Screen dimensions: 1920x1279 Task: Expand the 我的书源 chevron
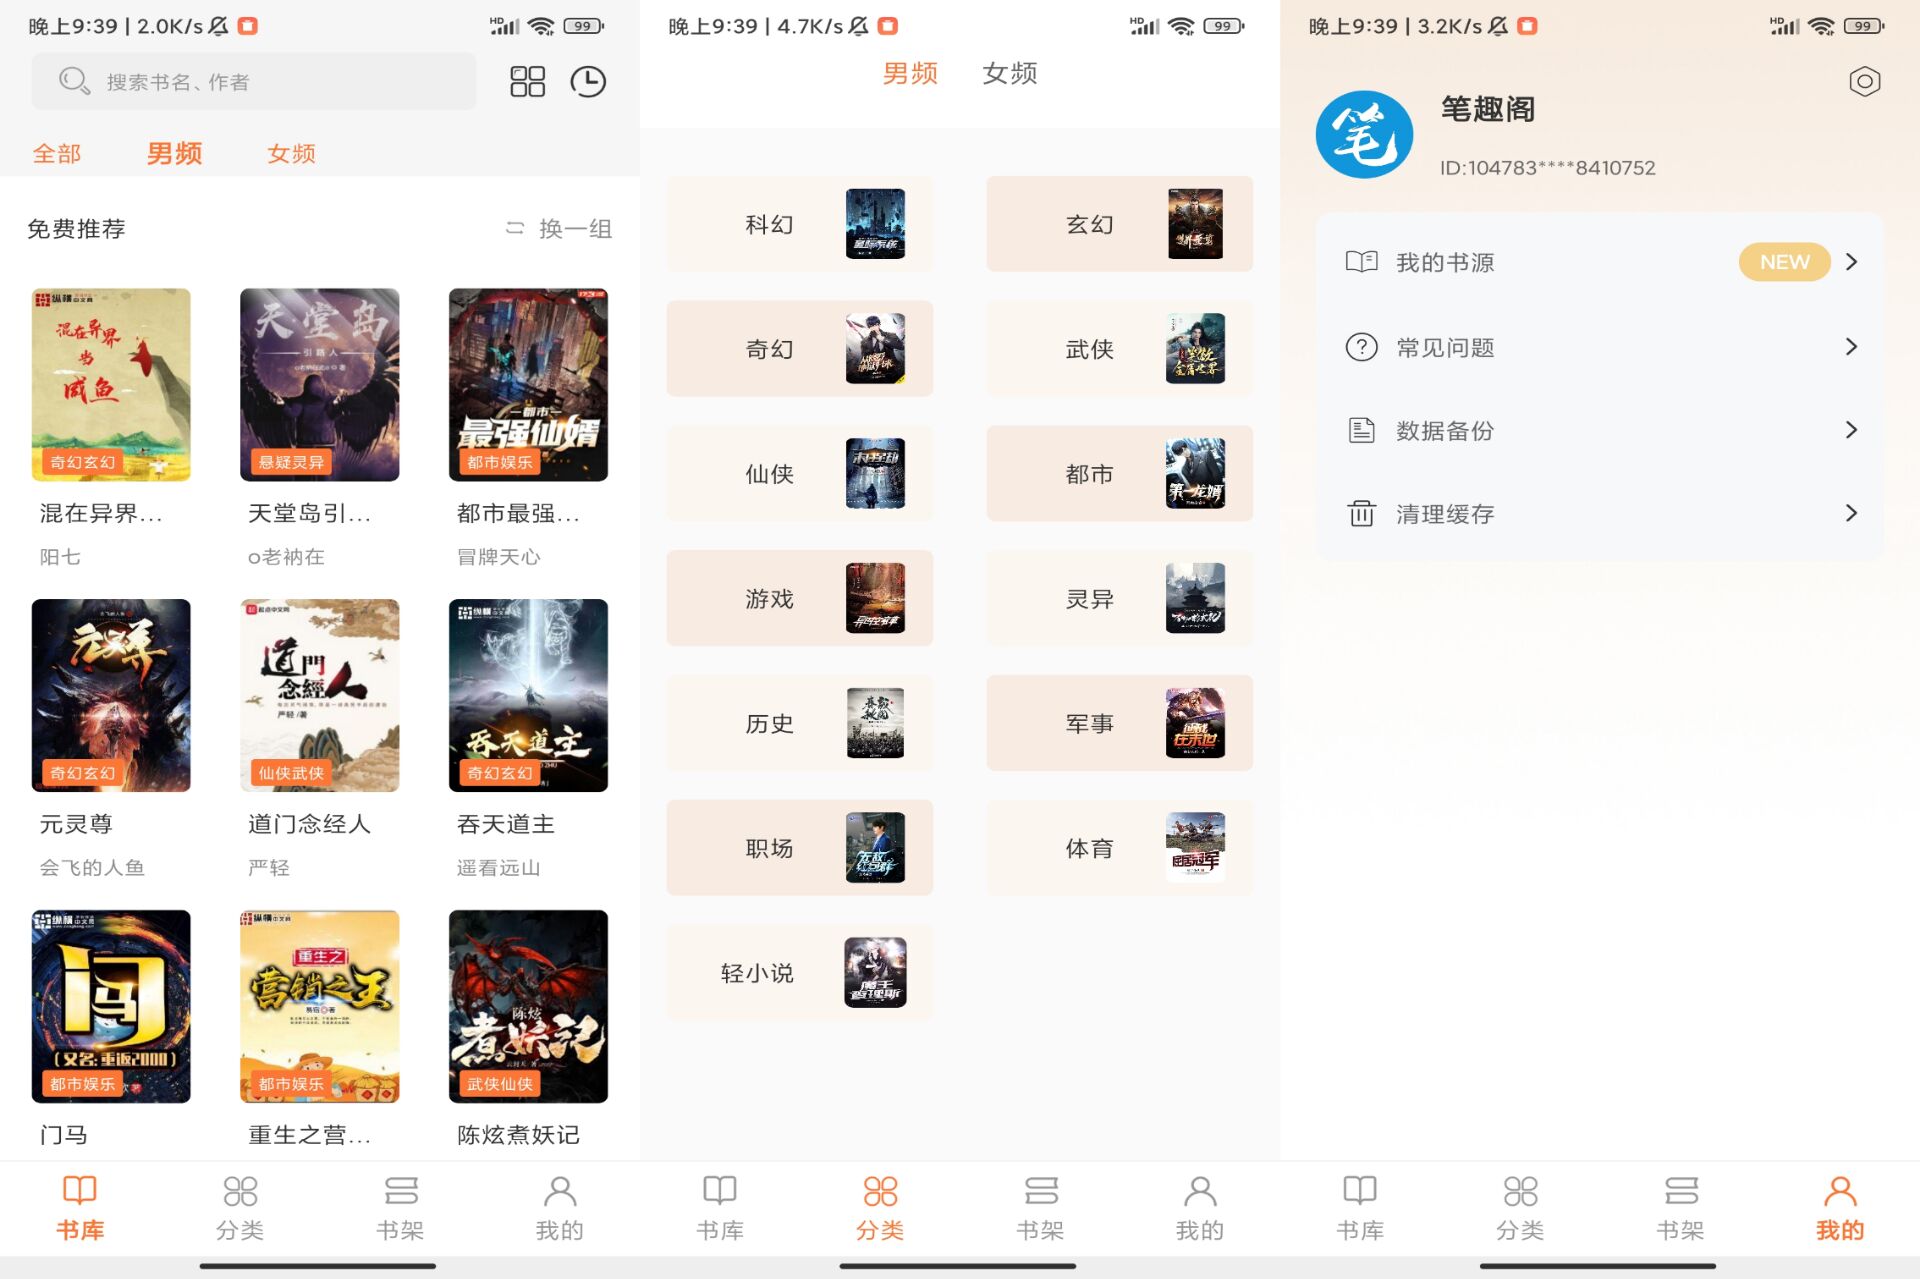[x=1851, y=262]
